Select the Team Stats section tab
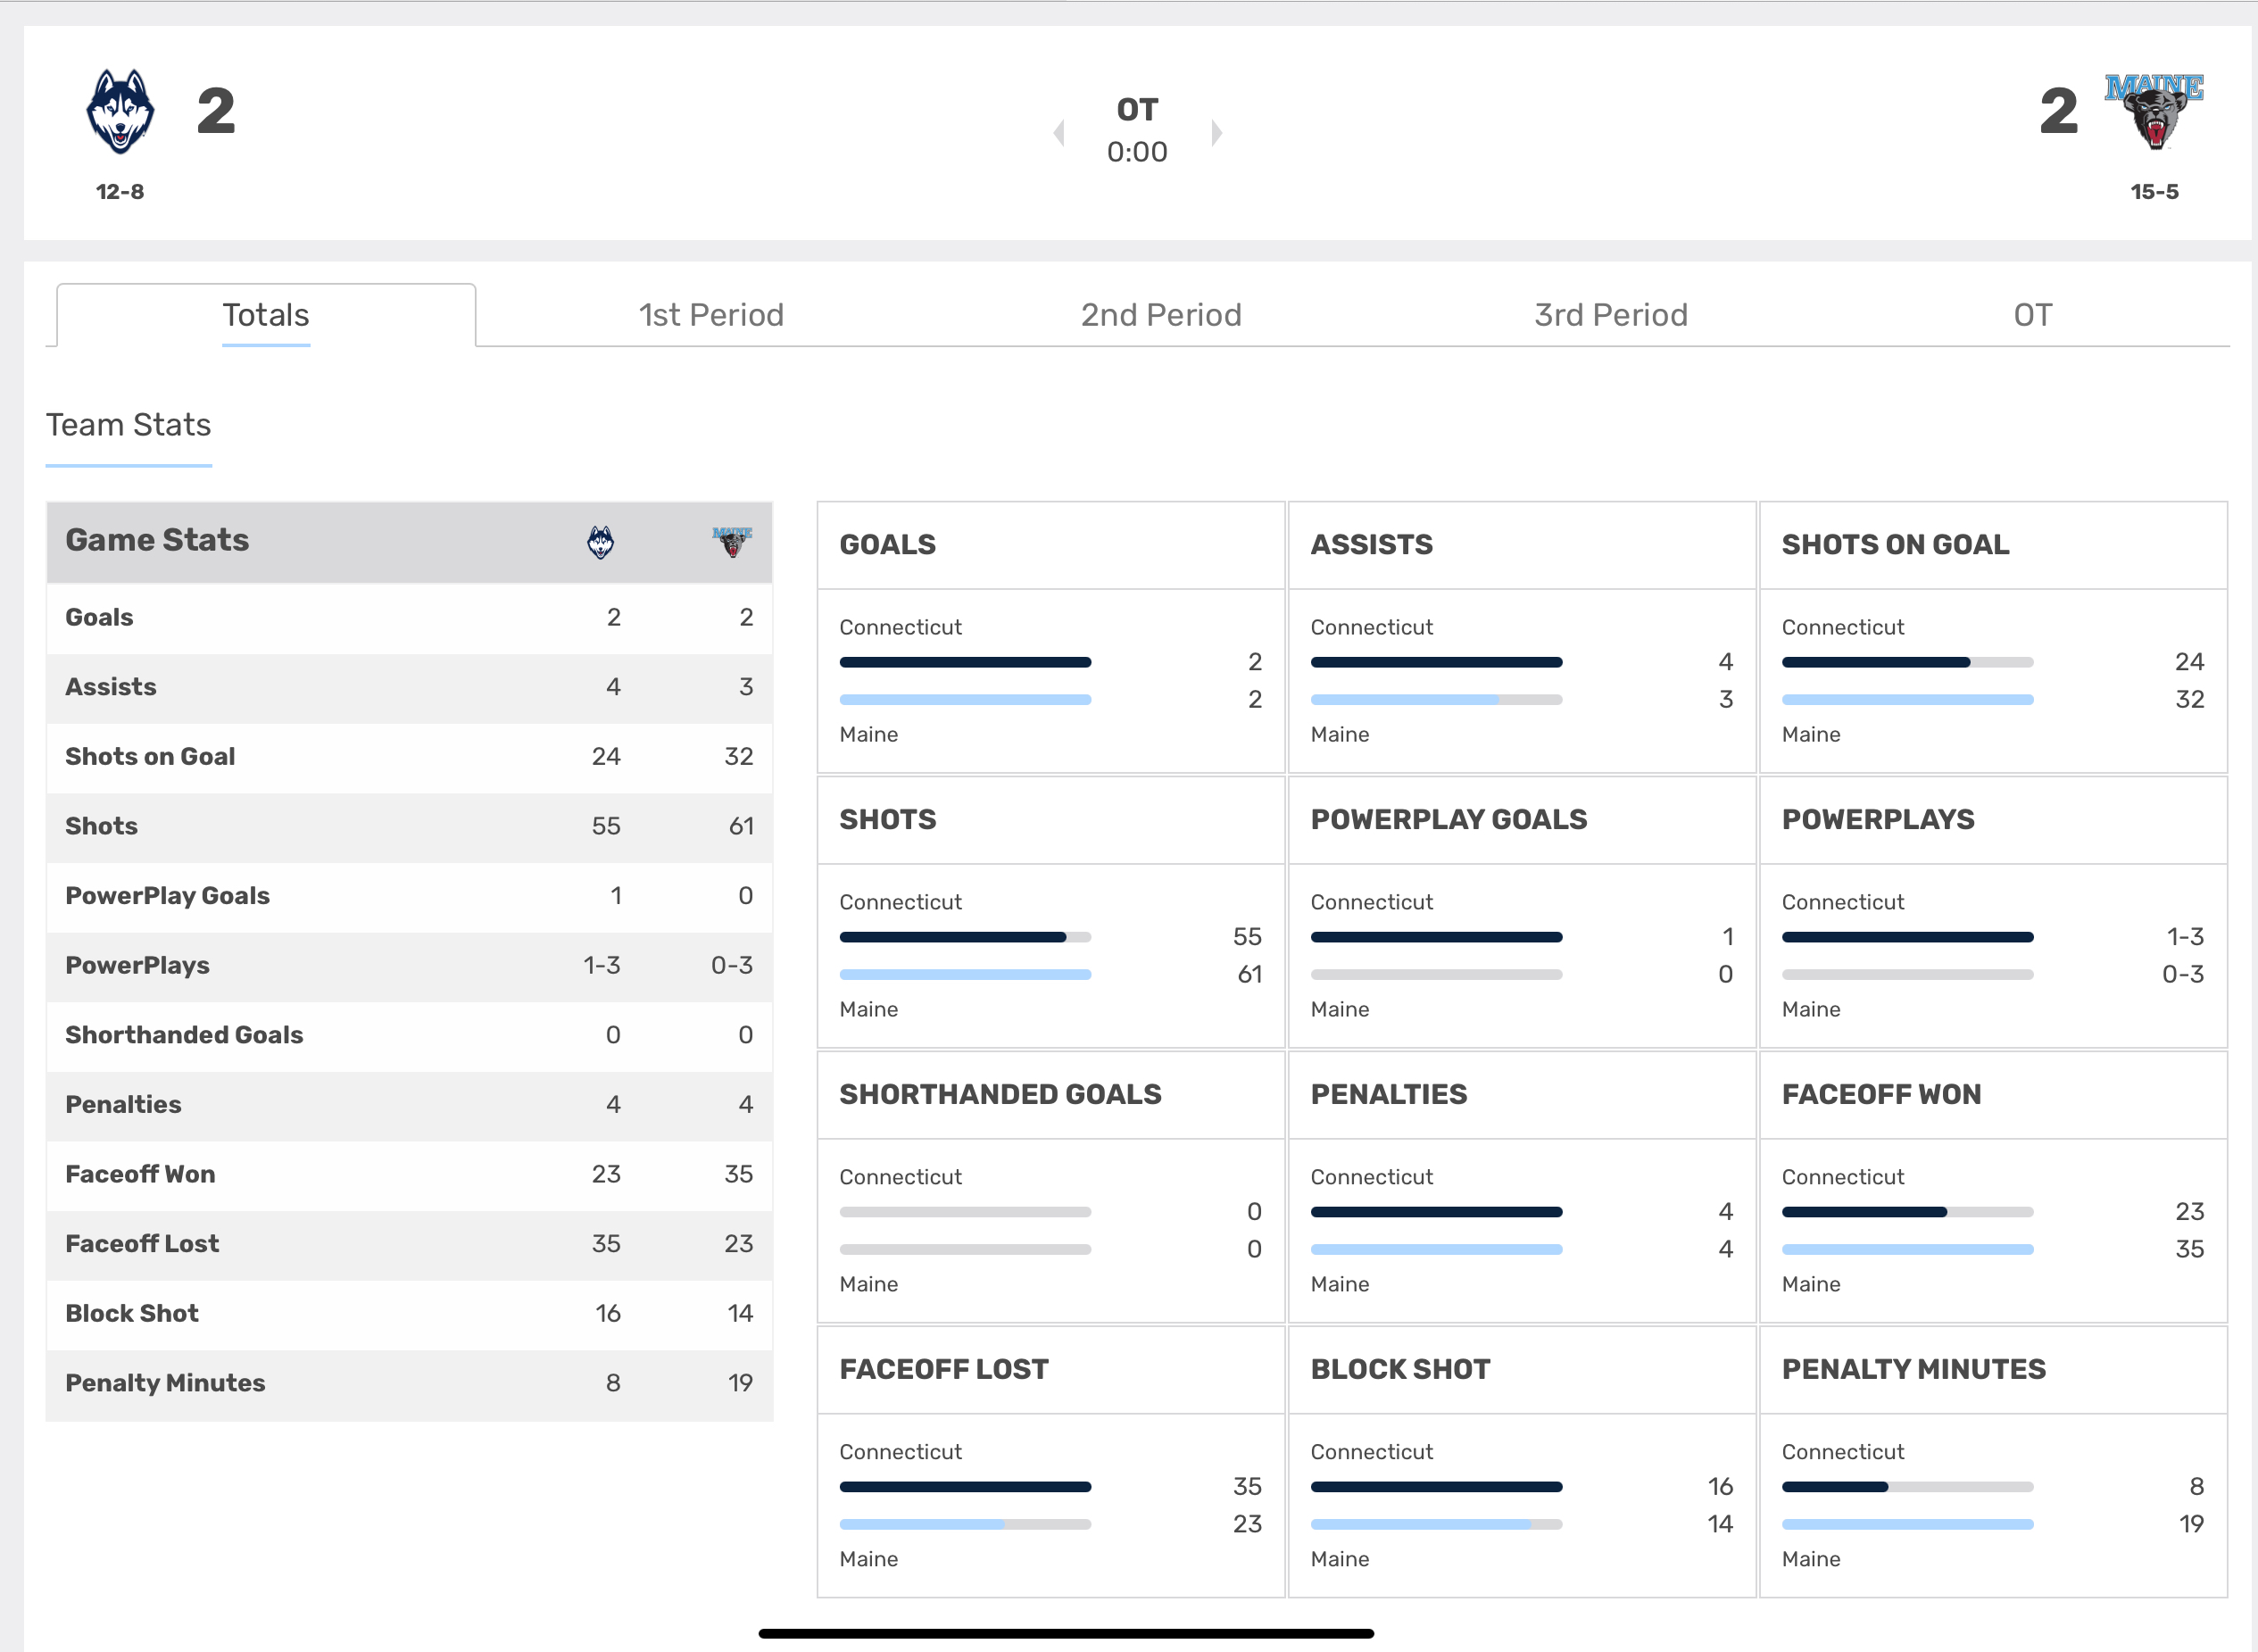The width and height of the screenshot is (2258, 1652). [x=129, y=425]
